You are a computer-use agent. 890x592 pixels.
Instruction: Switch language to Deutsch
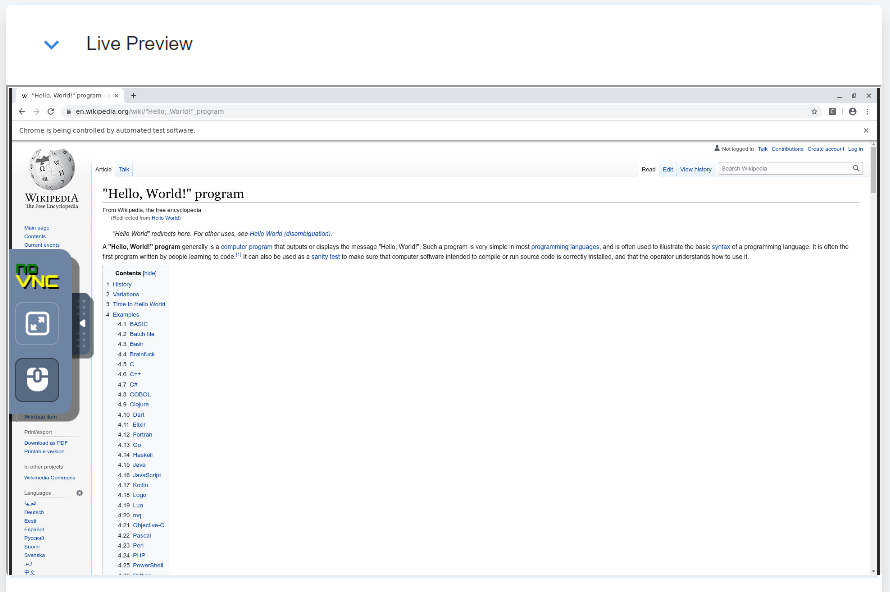click(34, 513)
